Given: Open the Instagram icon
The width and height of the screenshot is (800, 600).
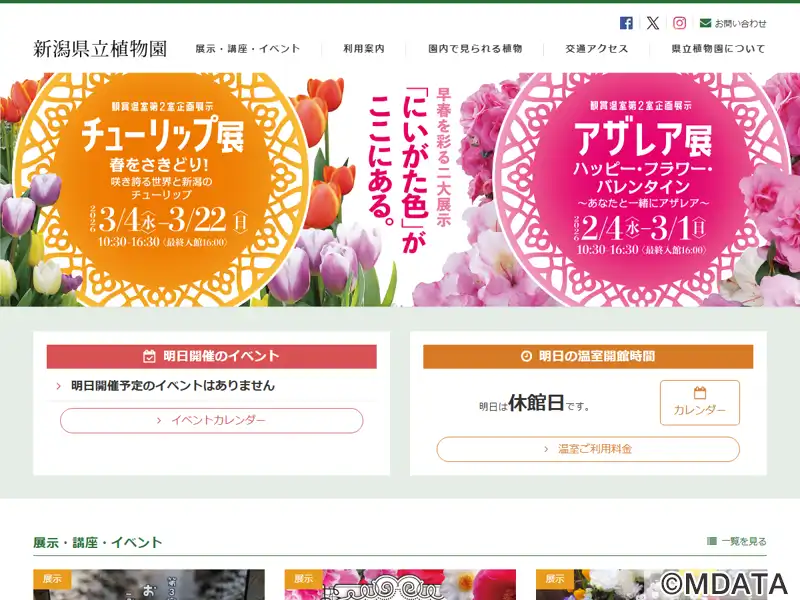Looking at the screenshot, I should [x=679, y=23].
